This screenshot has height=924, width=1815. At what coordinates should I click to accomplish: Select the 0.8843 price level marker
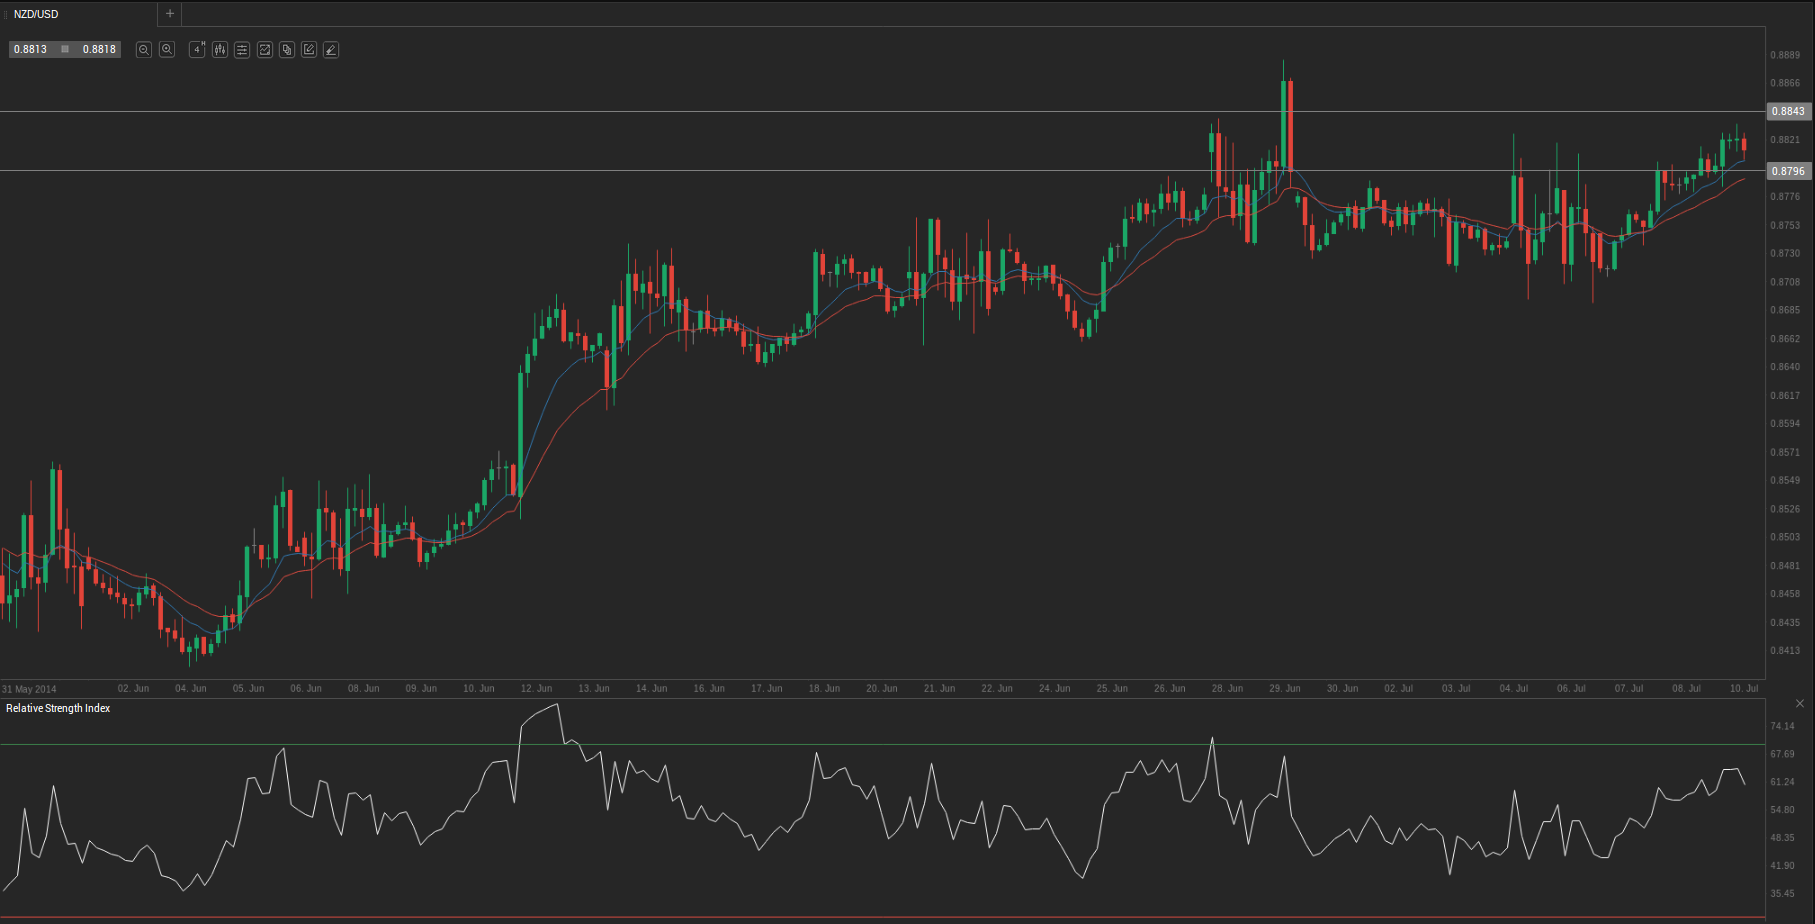point(1788,111)
